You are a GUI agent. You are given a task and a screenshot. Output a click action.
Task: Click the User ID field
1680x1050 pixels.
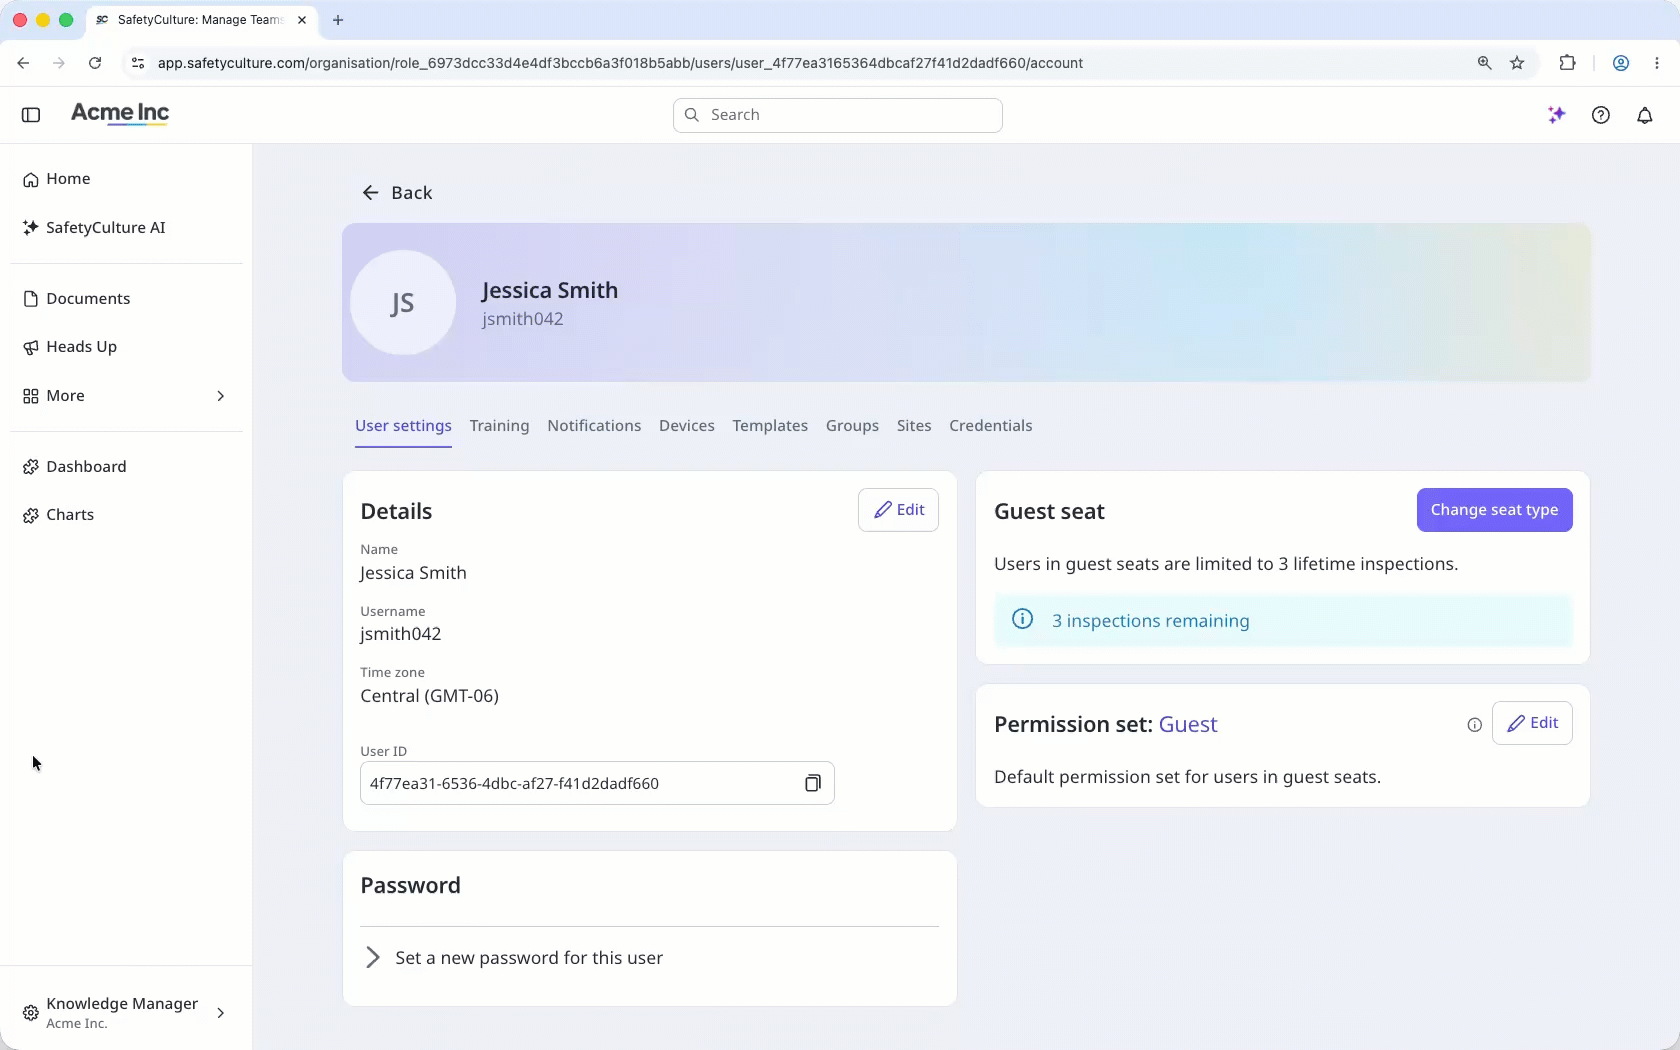pyautogui.click(x=597, y=783)
